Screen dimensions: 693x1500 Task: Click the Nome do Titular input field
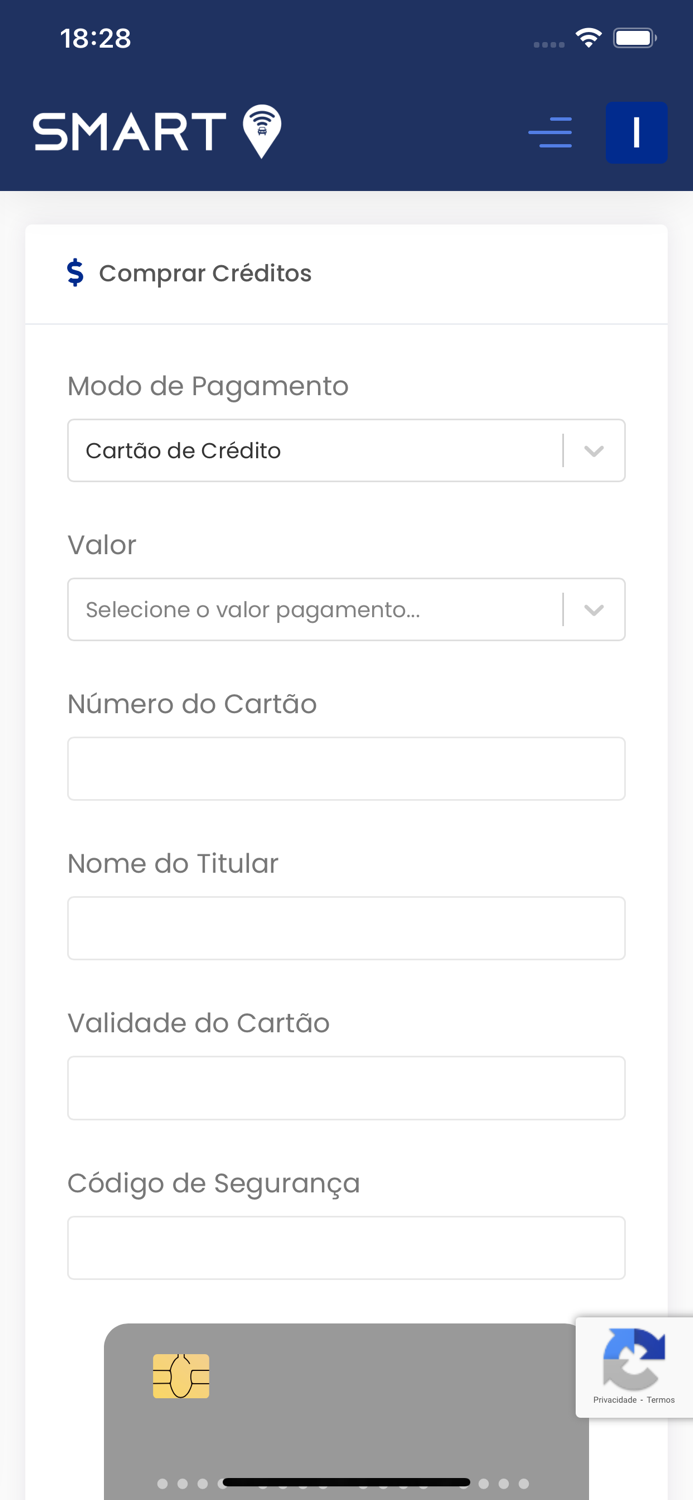[x=346, y=928]
